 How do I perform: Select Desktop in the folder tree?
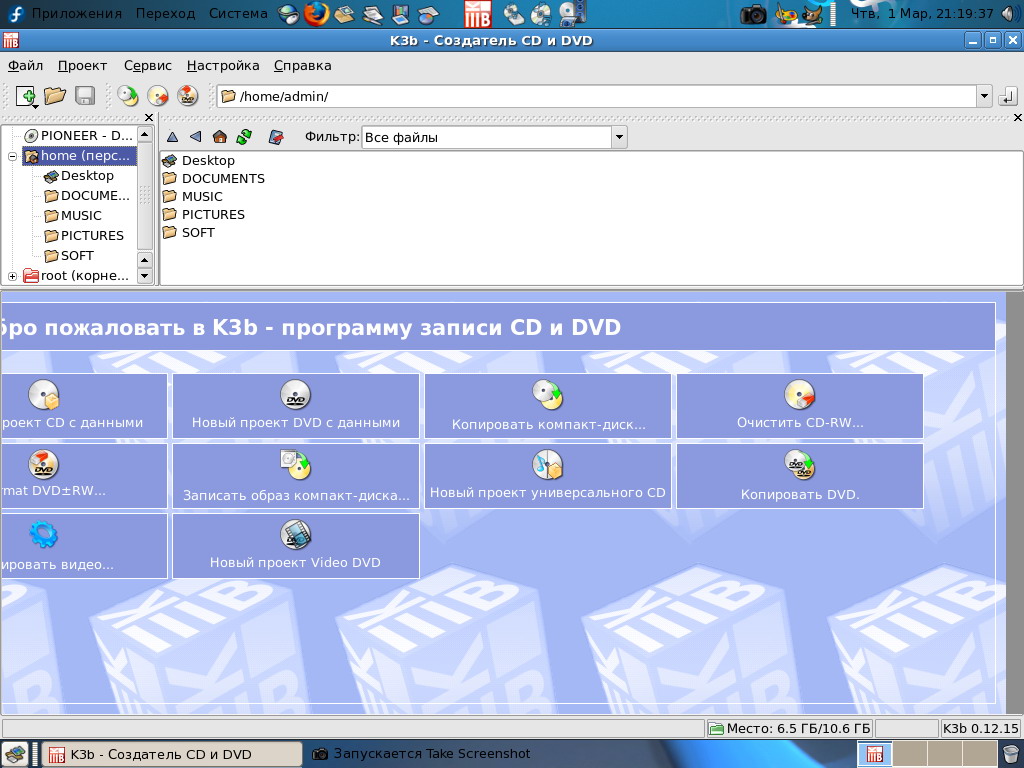tap(78, 176)
